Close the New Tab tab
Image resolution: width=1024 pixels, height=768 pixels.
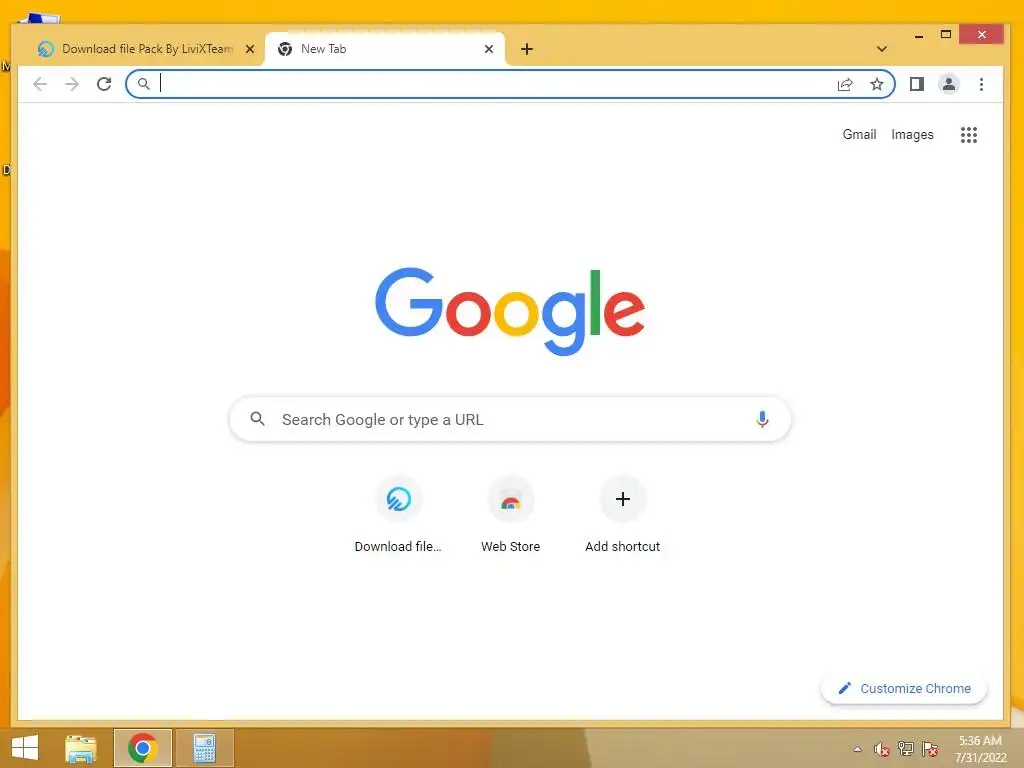click(x=488, y=49)
